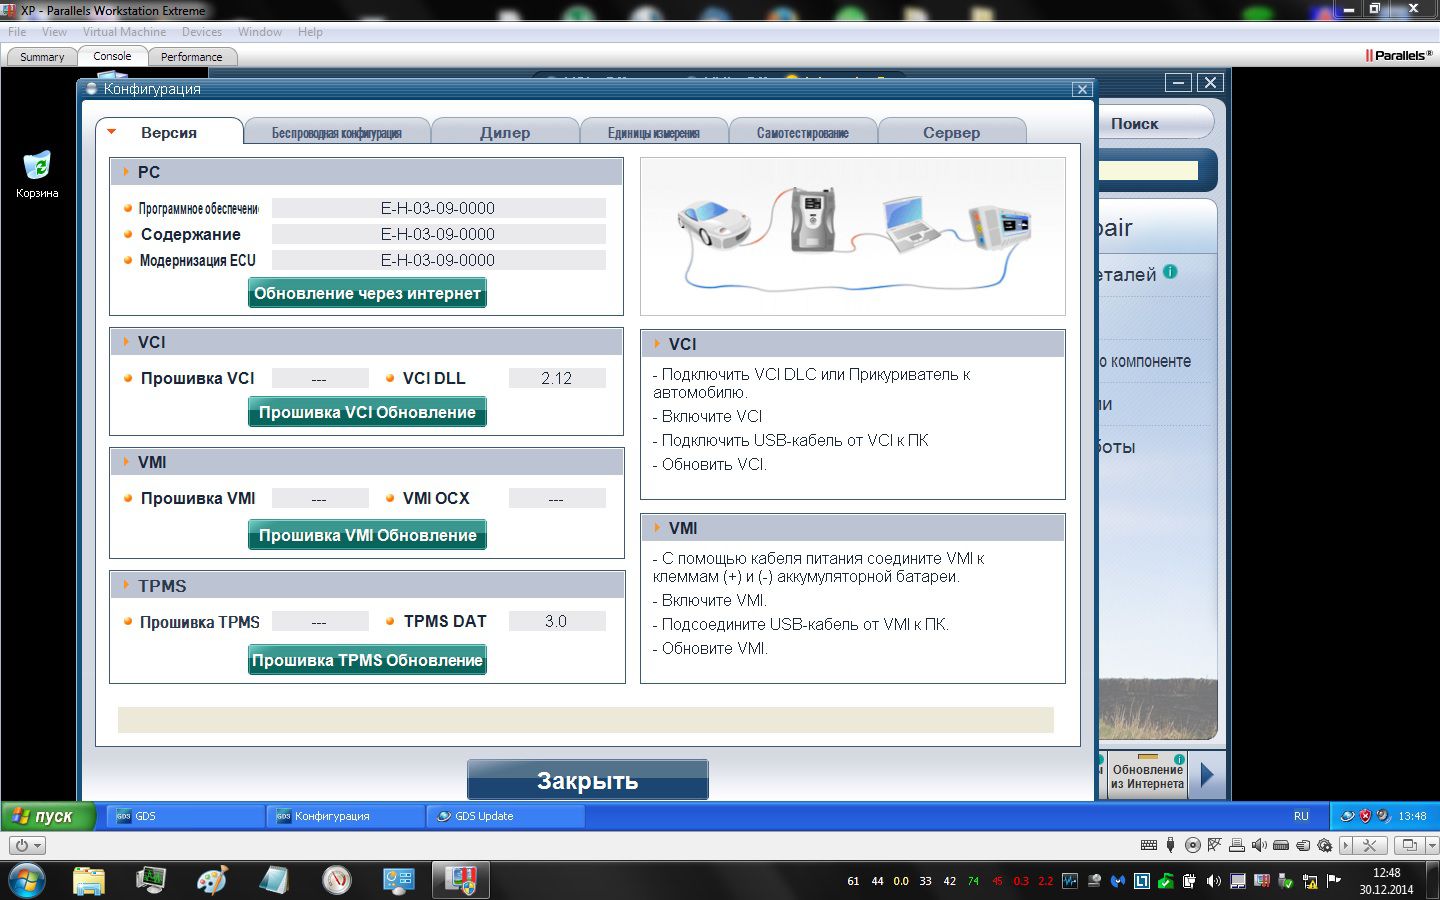Click the sound speaker icon in Parallels status bar
The image size is (1440, 900).
[1258, 845]
